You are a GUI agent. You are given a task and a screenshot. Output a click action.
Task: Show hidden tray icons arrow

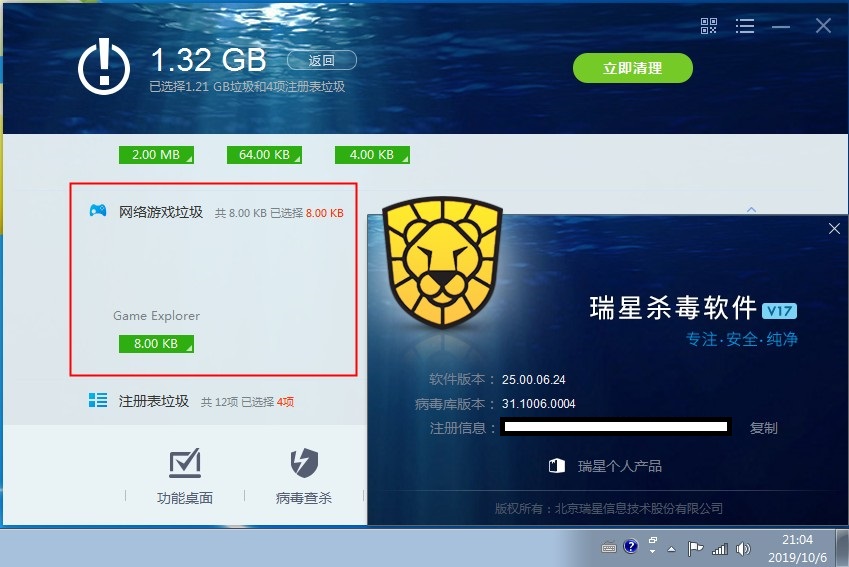(x=671, y=549)
